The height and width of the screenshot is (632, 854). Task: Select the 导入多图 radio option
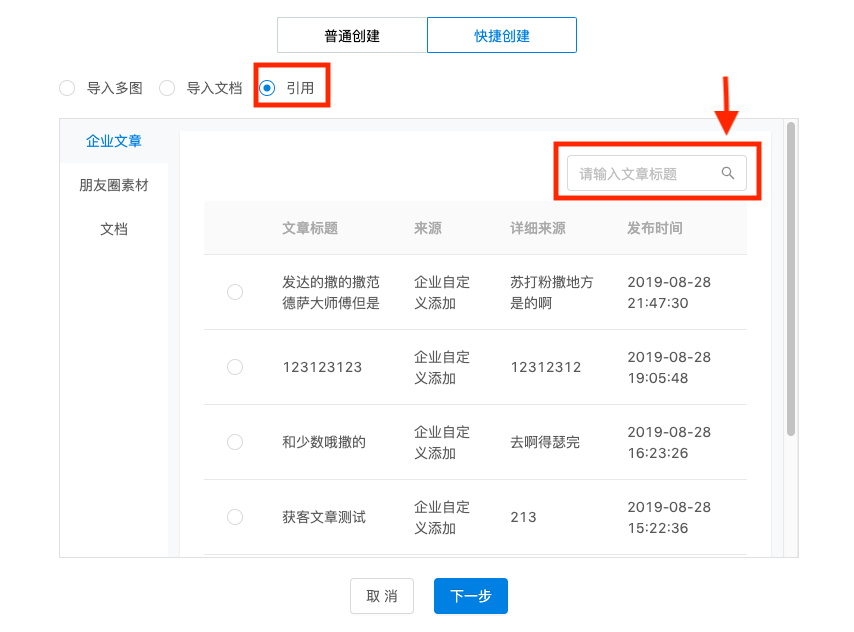click(x=67, y=88)
